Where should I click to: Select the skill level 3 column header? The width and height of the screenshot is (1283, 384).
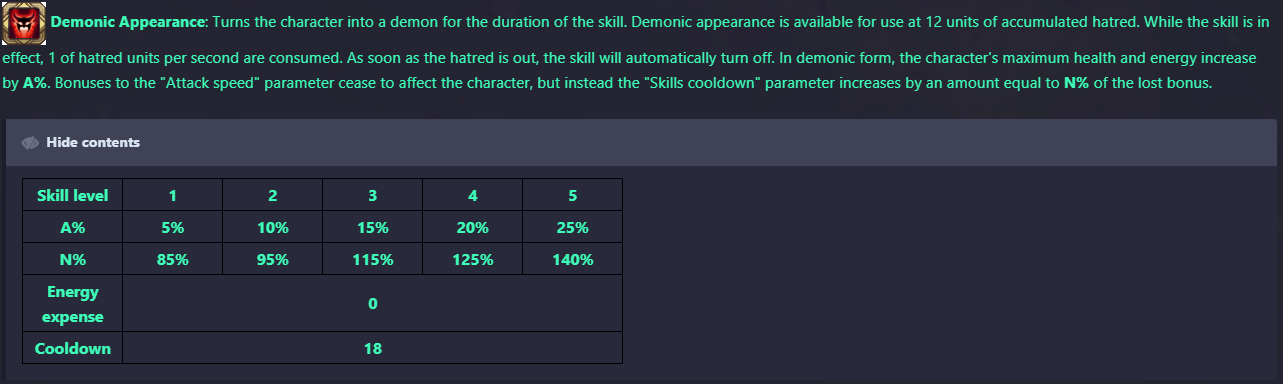[372, 195]
